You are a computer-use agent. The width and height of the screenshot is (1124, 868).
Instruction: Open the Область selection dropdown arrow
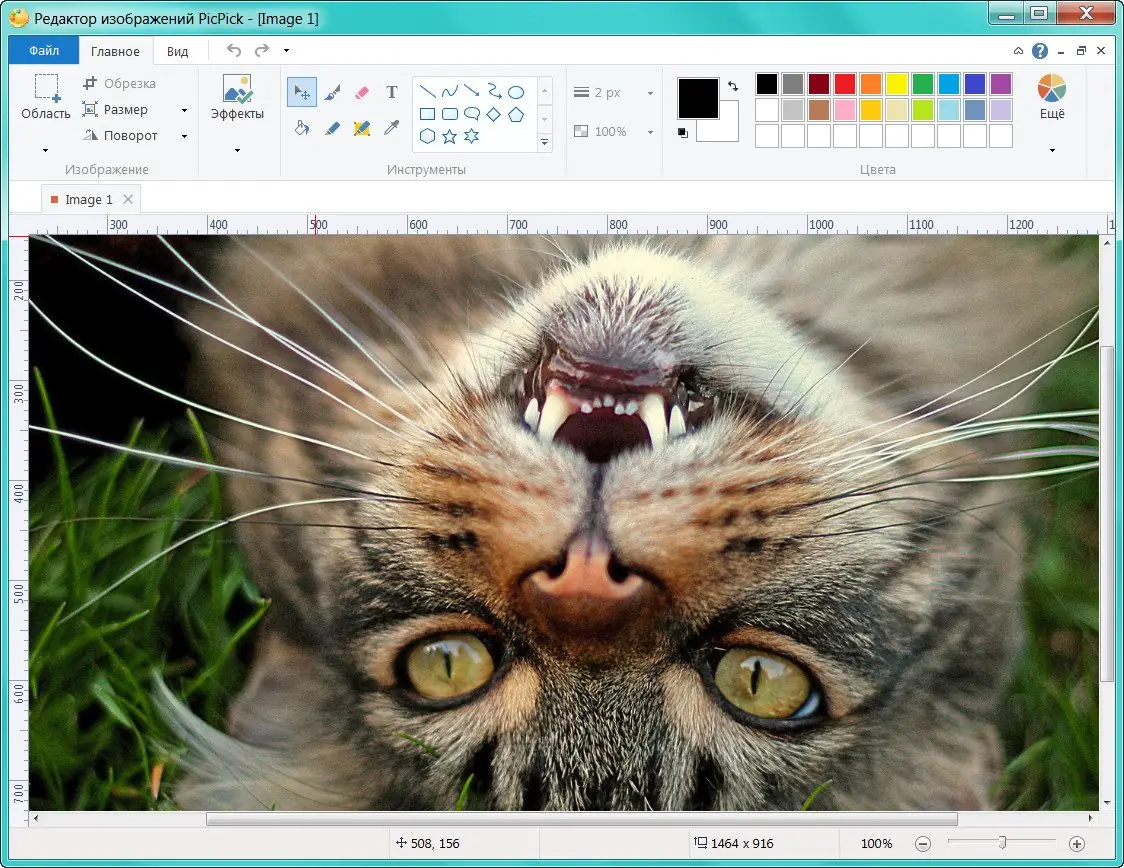(46, 151)
